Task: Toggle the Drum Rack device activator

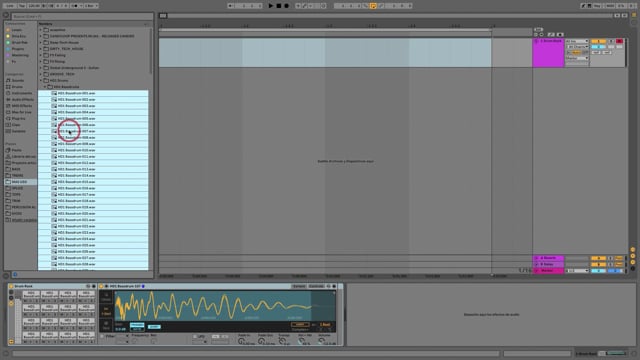Action: click(x=11, y=286)
